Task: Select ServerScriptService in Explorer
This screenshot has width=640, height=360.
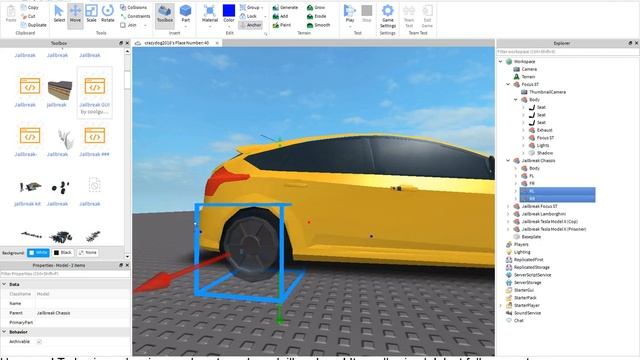Action: (x=532, y=275)
